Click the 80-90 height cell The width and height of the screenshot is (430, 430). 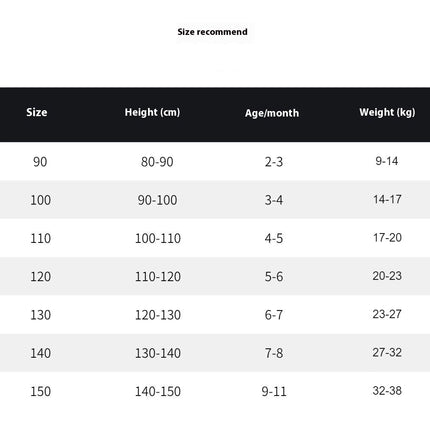157,162
